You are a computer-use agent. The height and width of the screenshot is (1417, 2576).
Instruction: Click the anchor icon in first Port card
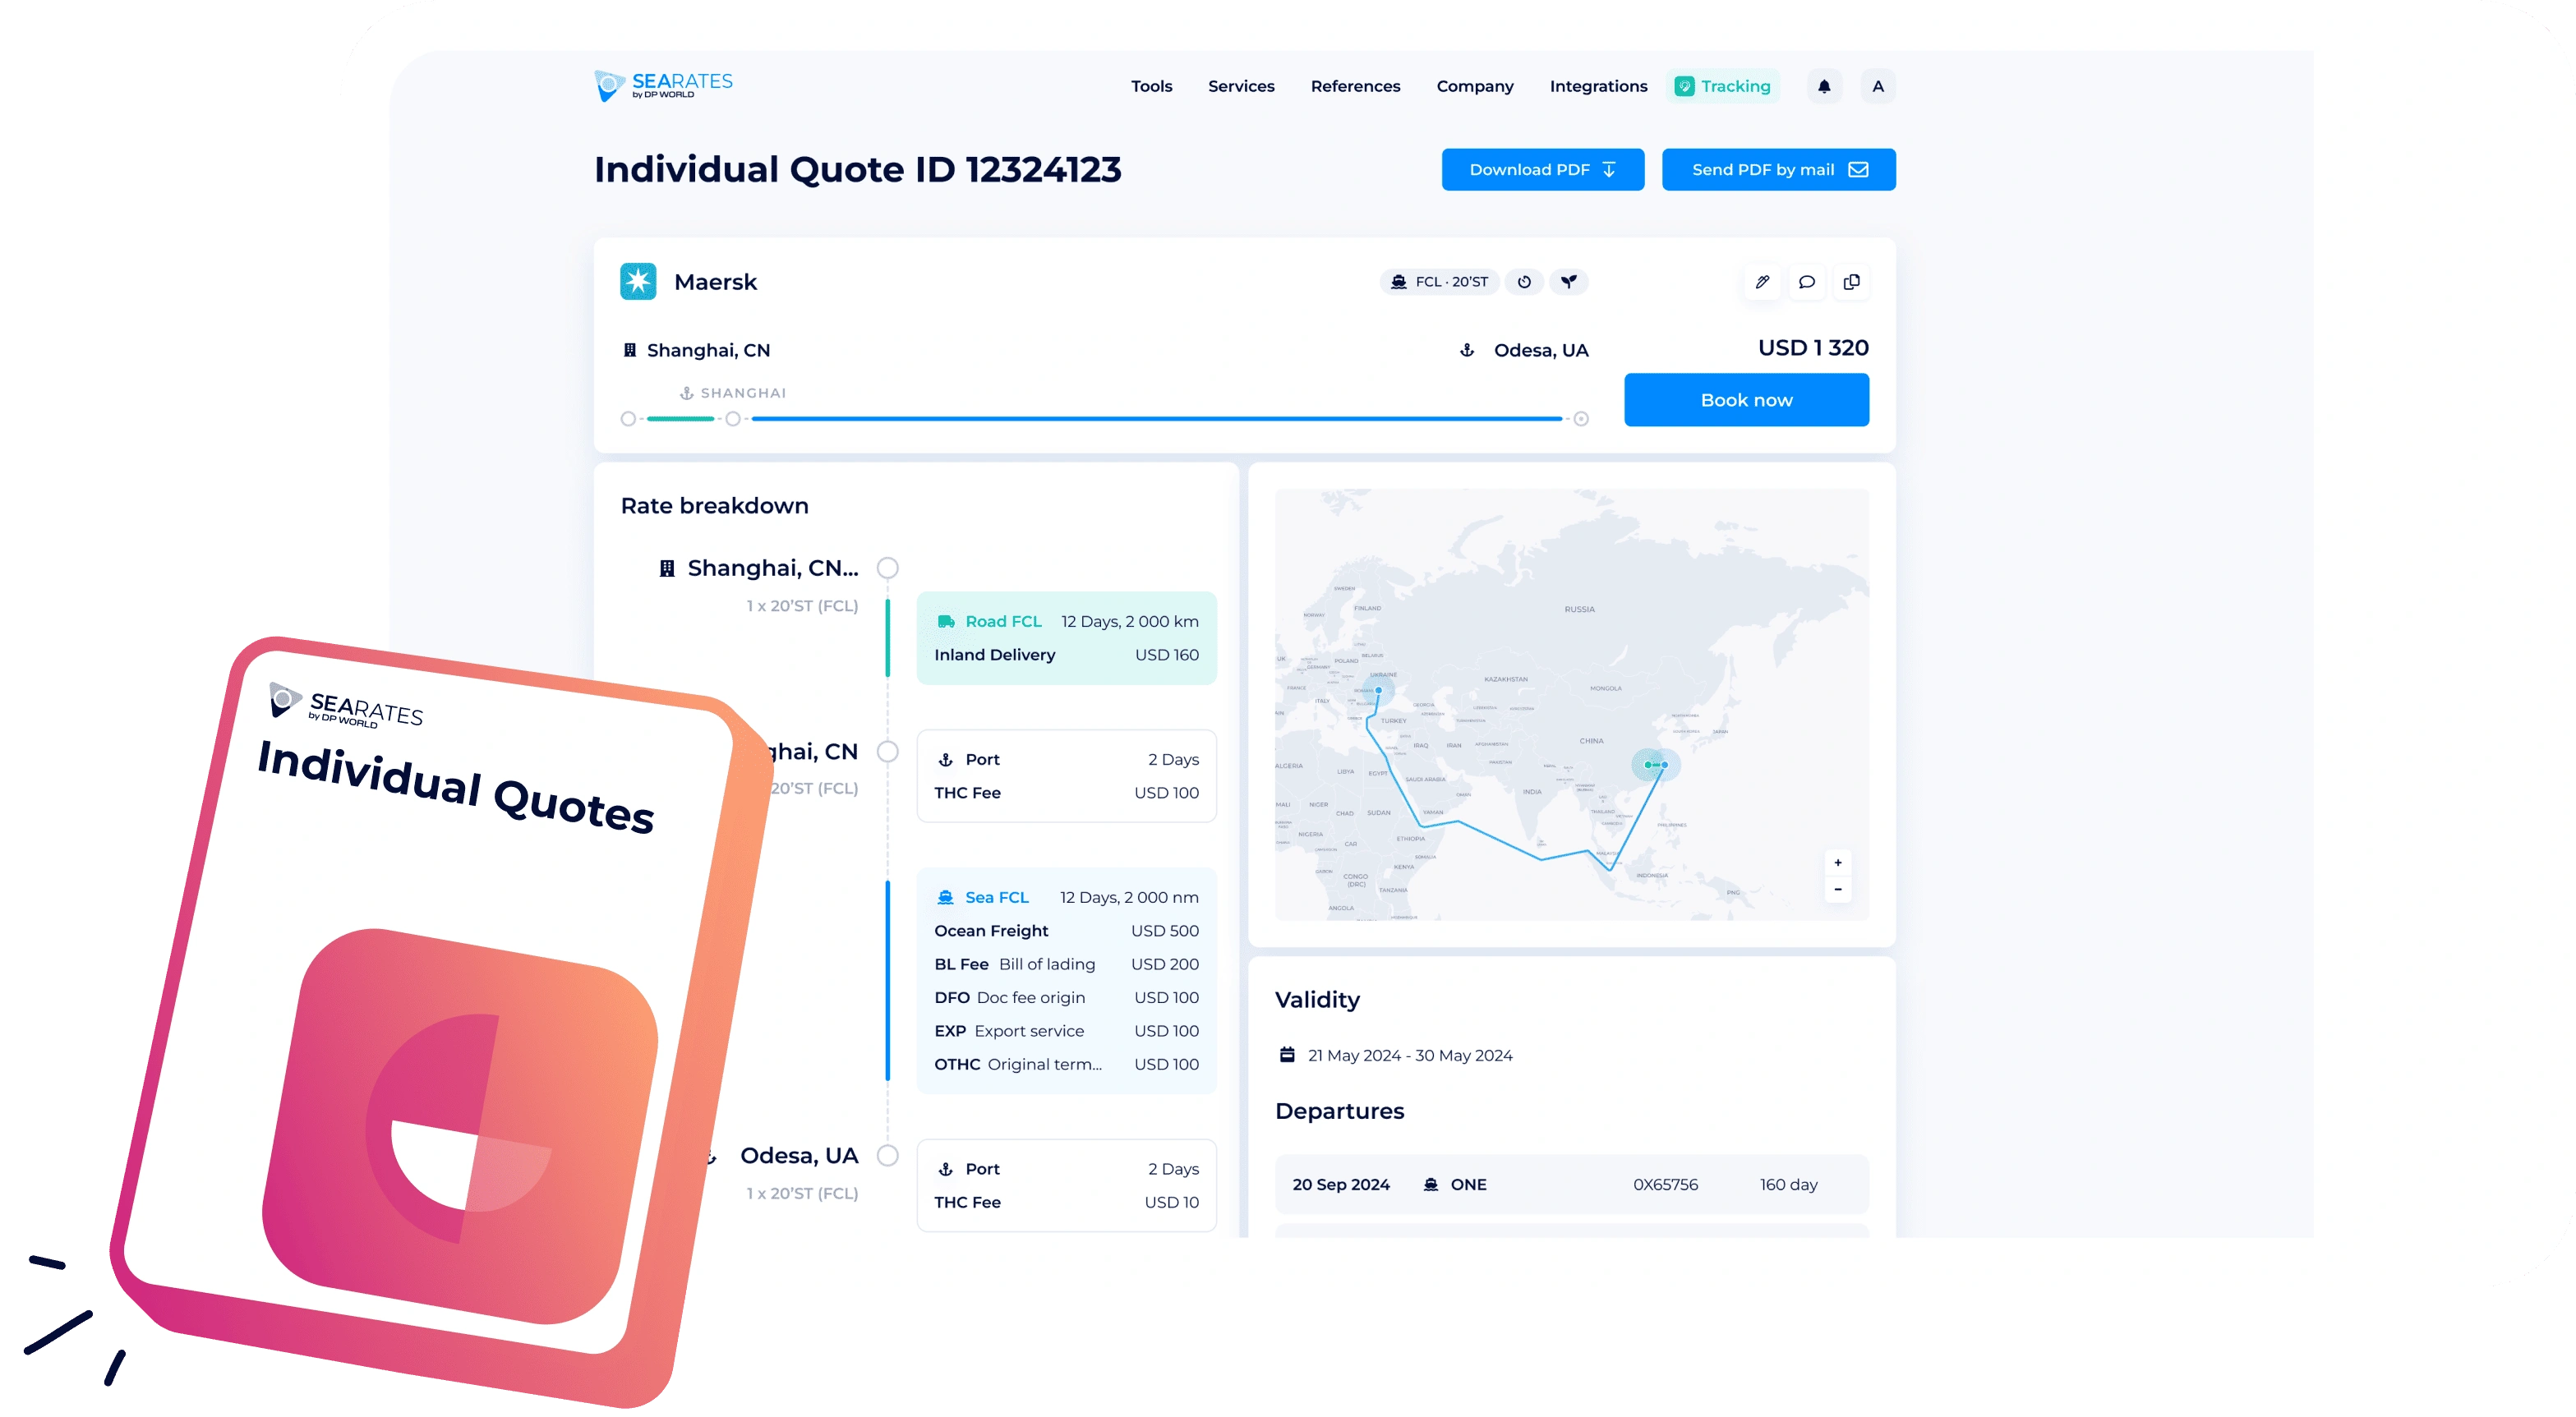click(x=946, y=759)
